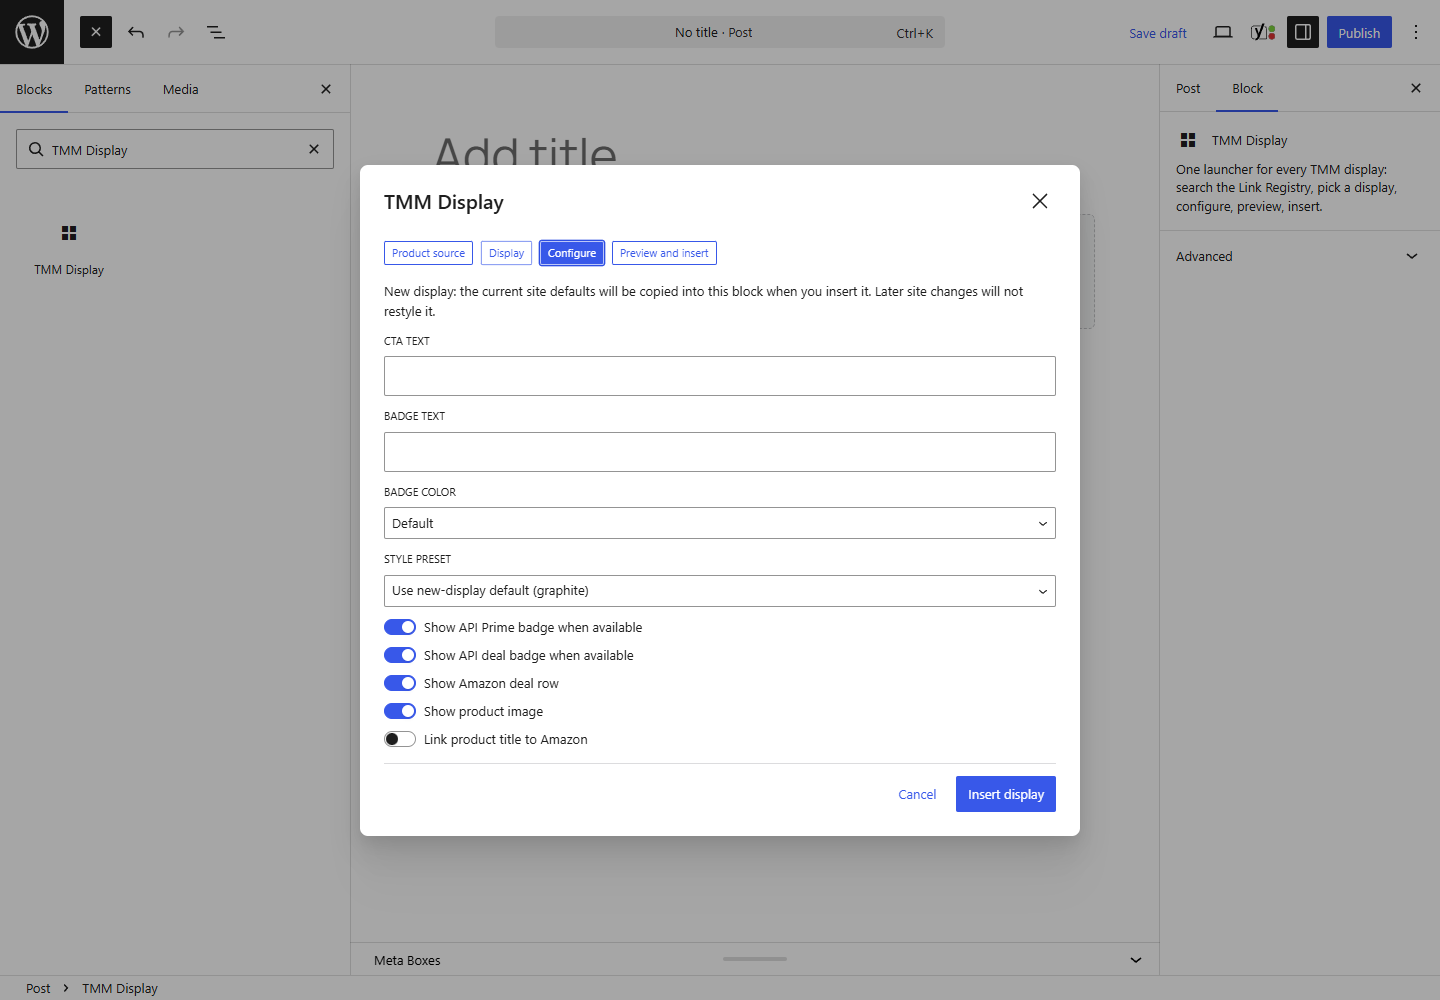Focus the block search field

tap(175, 149)
